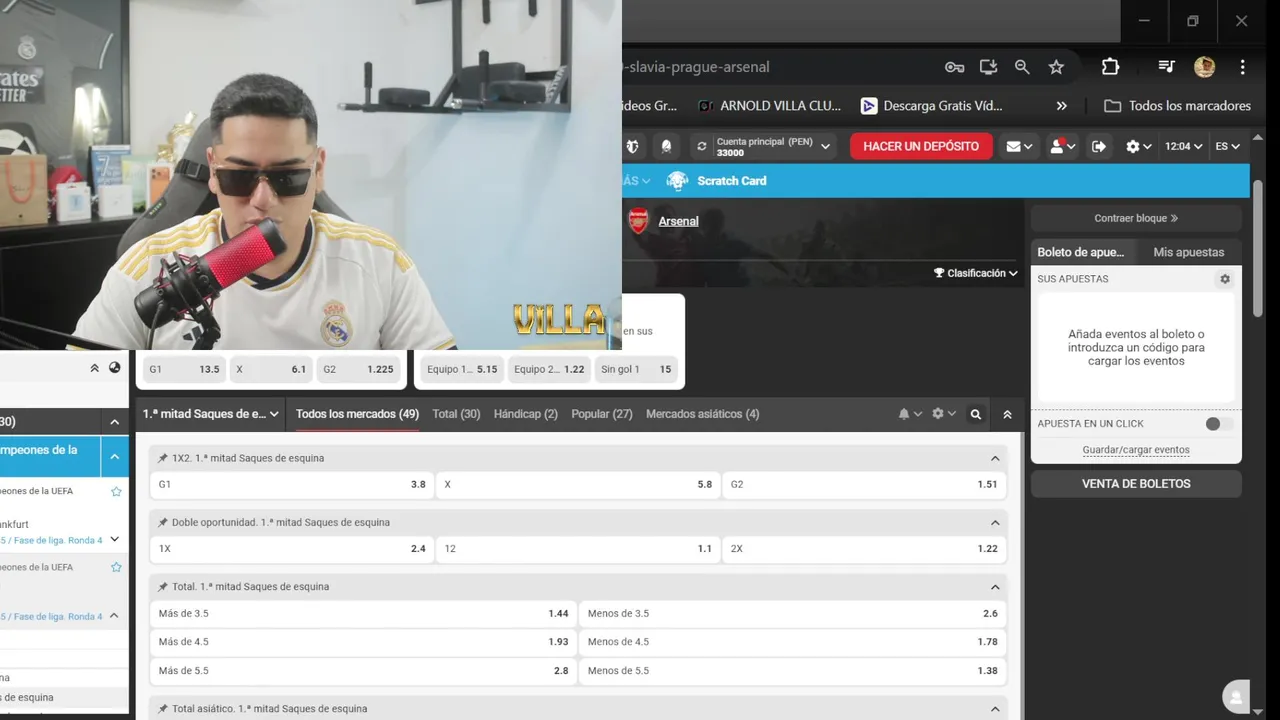The width and height of the screenshot is (1280, 720).
Task: Refresh account balance with the reload icon
Action: 702,146
